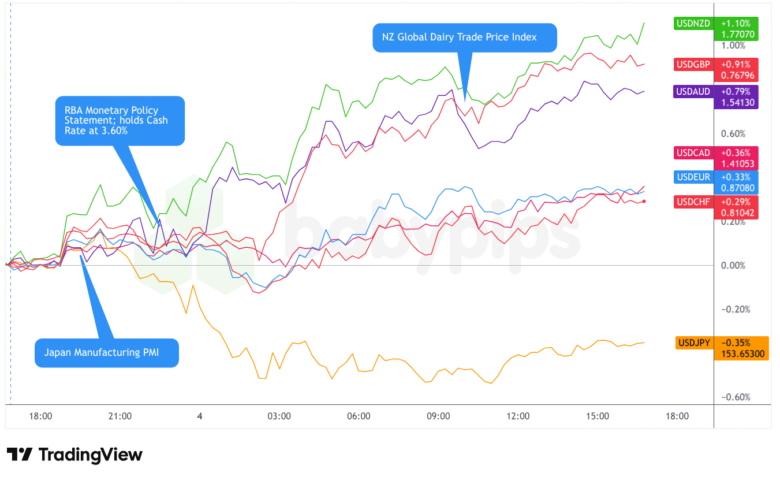780x480 pixels.
Task: Click the -0.60% percentage axis label
Action: [x=735, y=397]
